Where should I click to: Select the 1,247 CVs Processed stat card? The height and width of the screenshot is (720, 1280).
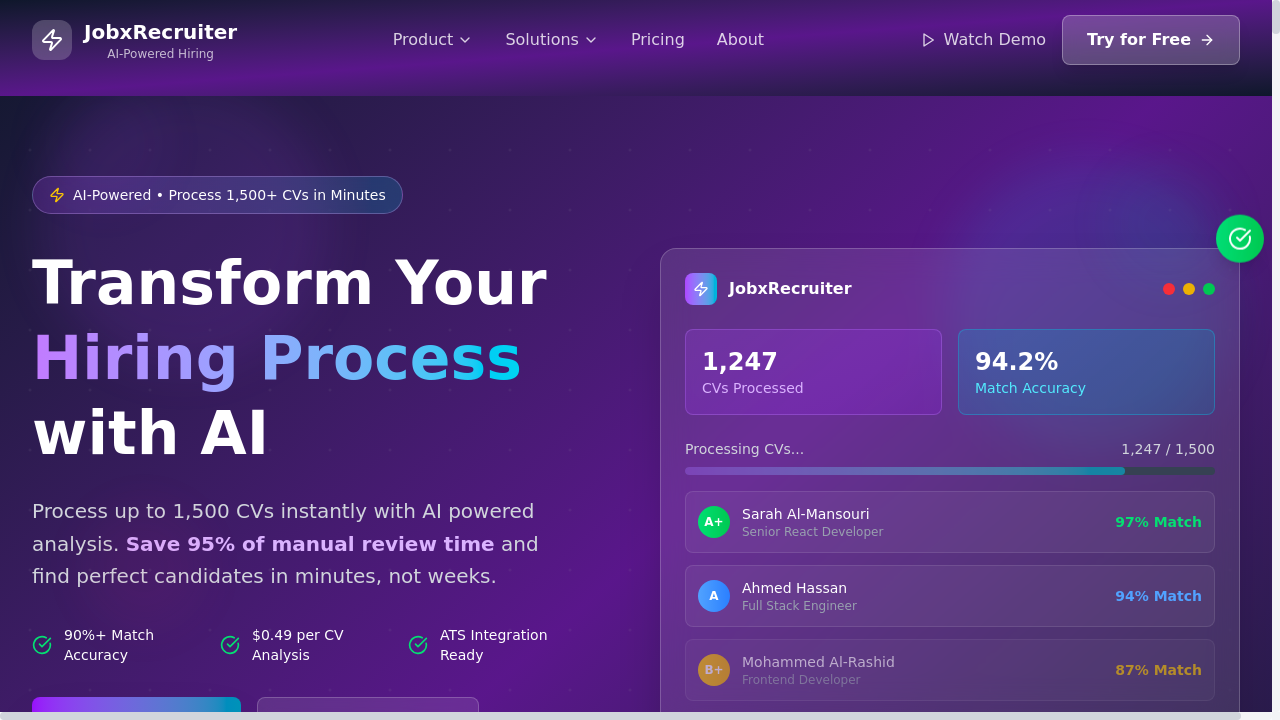coord(813,372)
